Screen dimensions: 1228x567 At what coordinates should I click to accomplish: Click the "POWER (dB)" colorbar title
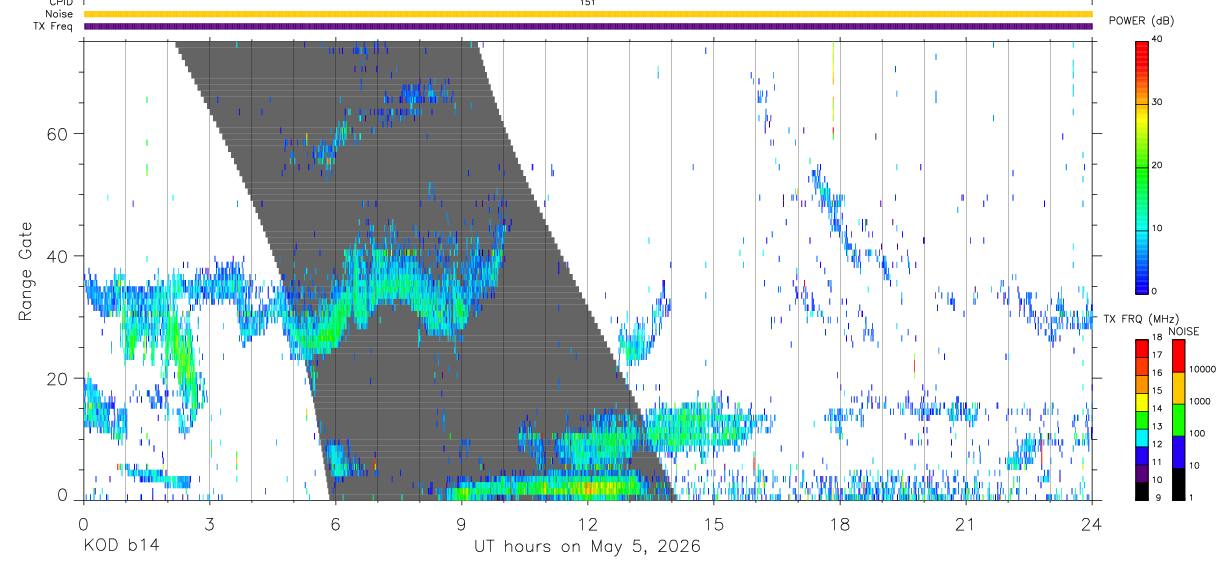(x=1142, y=21)
